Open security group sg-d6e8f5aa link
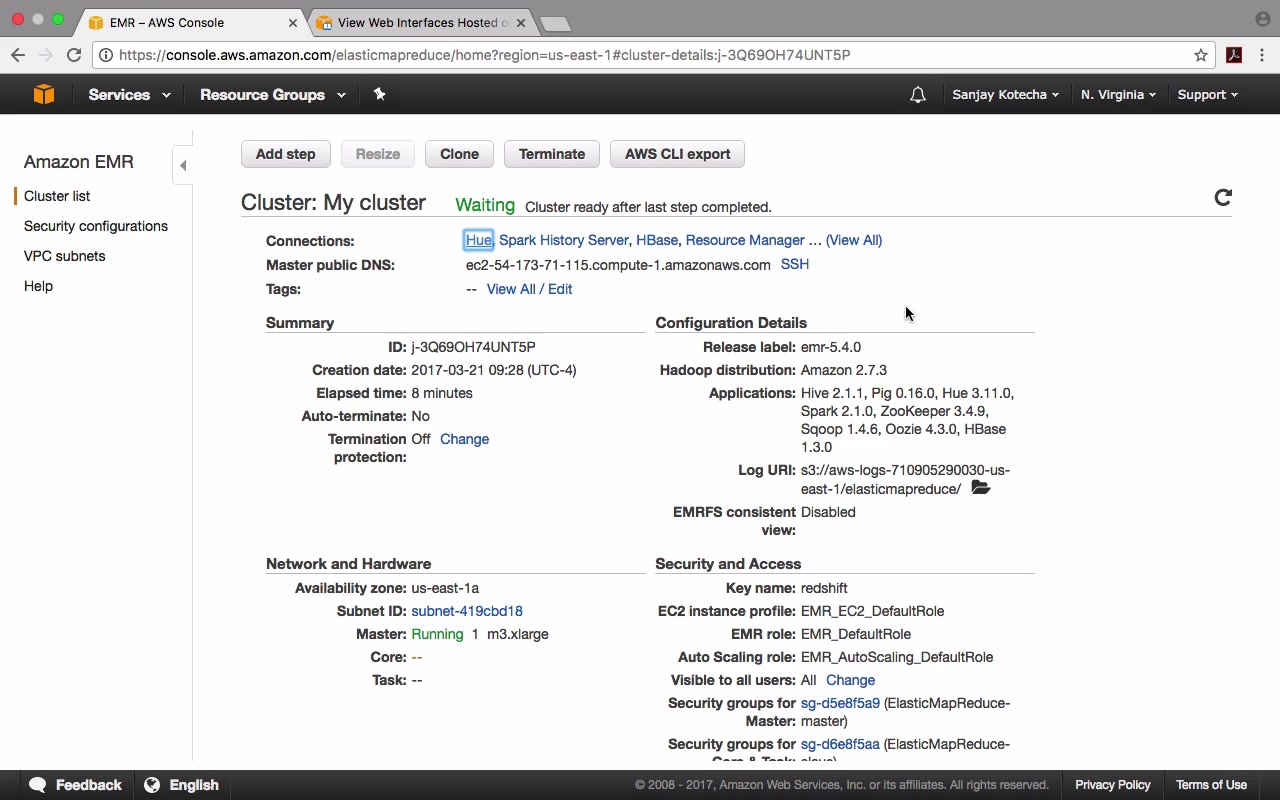The image size is (1280, 800). [x=840, y=744]
